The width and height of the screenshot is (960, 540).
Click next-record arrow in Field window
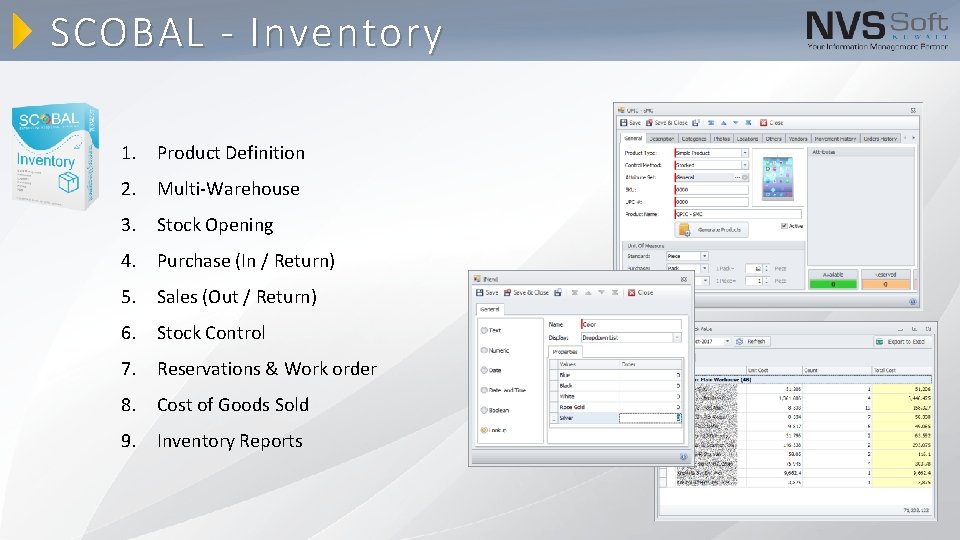coord(601,293)
